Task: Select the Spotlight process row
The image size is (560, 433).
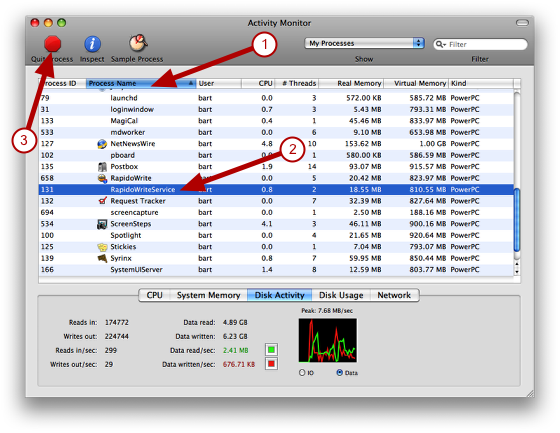Action: point(276,235)
